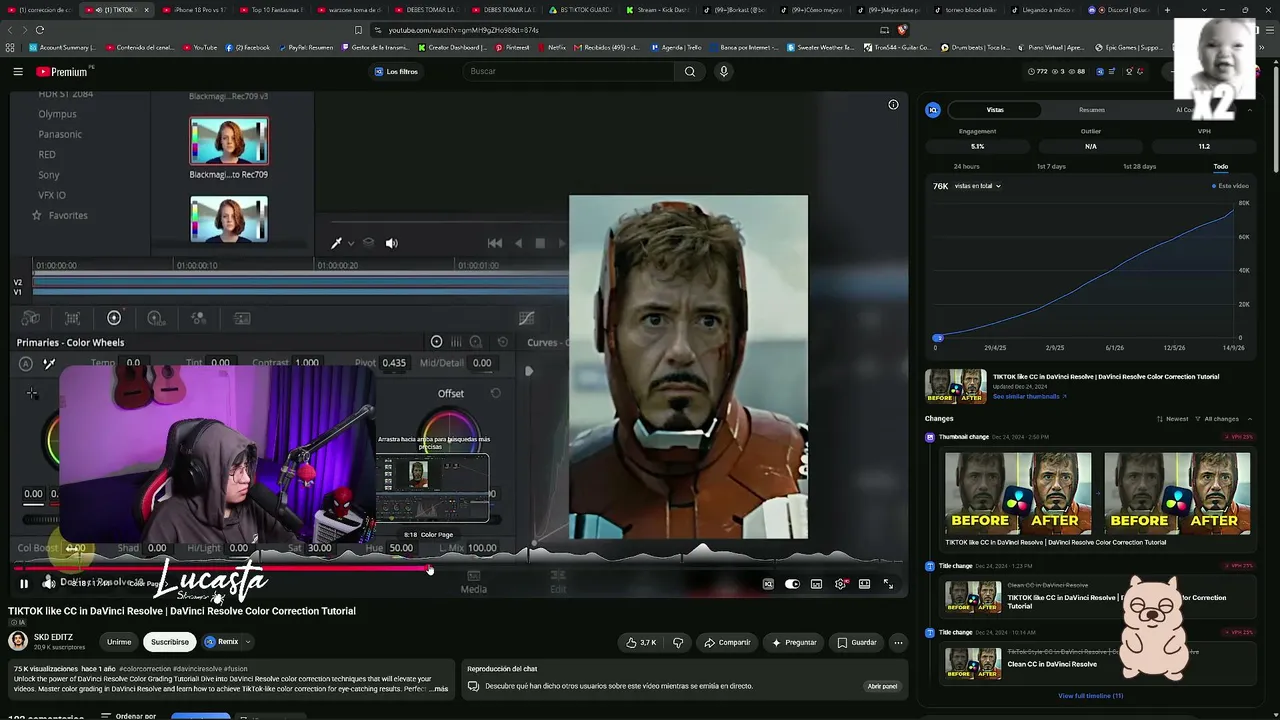Switch to the Resumen tab

1092,110
